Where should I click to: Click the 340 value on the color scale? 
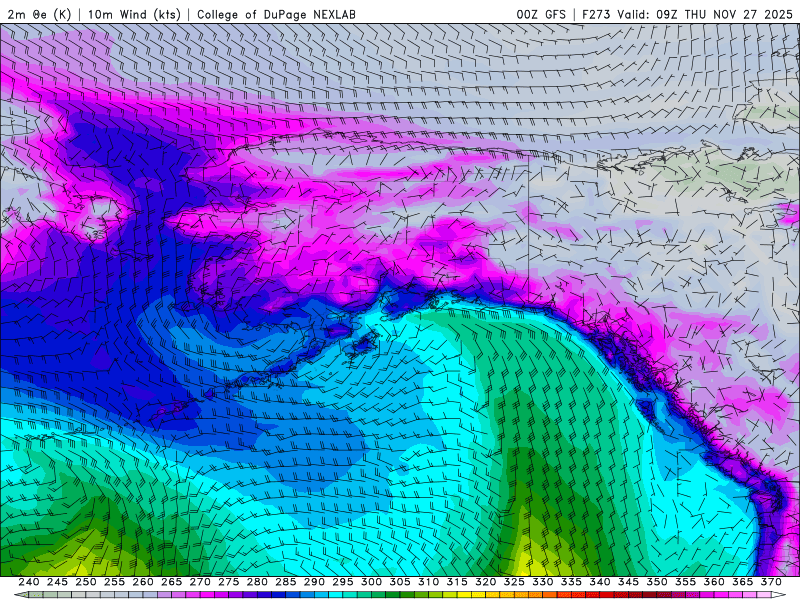(x=600, y=582)
